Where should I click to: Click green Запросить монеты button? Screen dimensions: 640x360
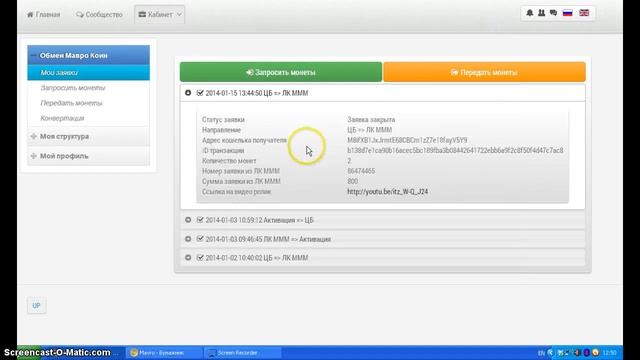[281, 72]
